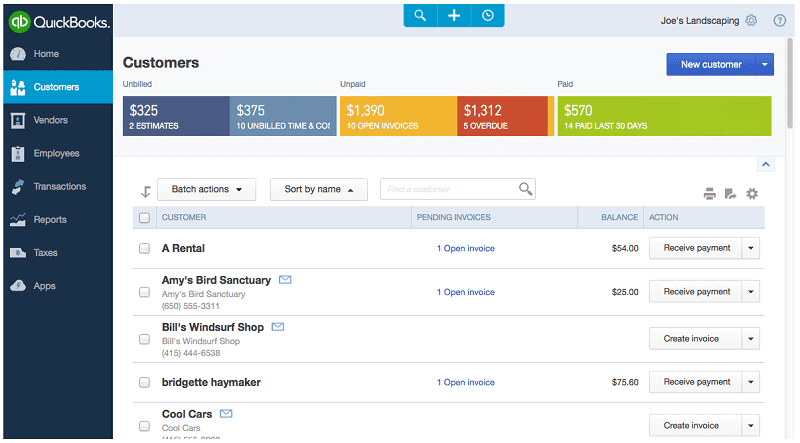Open the search magnifier in top bar
The width and height of the screenshot is (800, 443).
tap(420, 15)
